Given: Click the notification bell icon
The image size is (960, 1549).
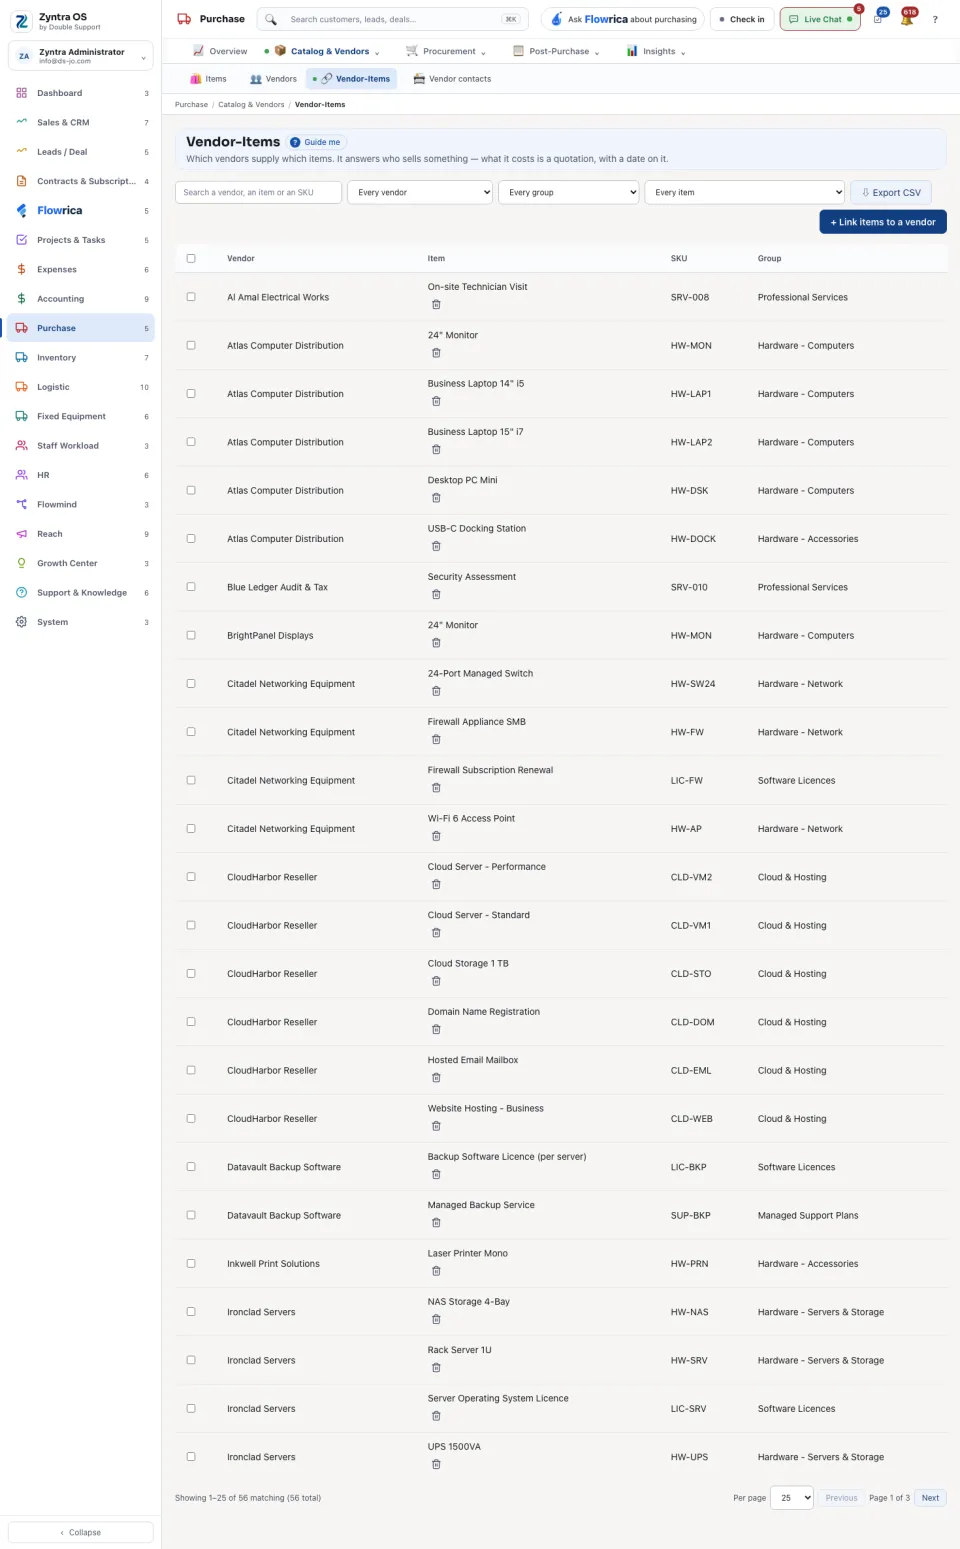Looking at the screenshot, I should [907, 19].
